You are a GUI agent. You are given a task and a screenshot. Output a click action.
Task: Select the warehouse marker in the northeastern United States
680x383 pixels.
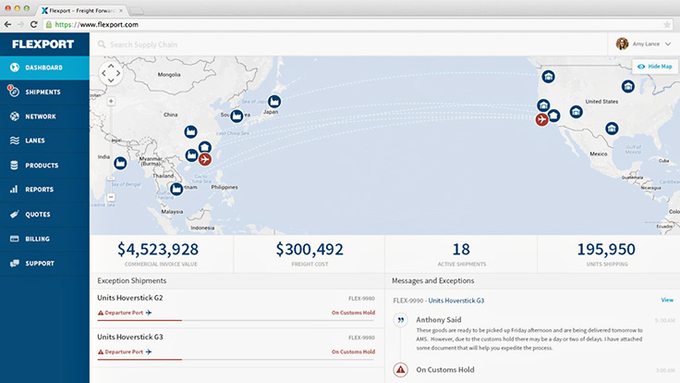pos(628,86)
